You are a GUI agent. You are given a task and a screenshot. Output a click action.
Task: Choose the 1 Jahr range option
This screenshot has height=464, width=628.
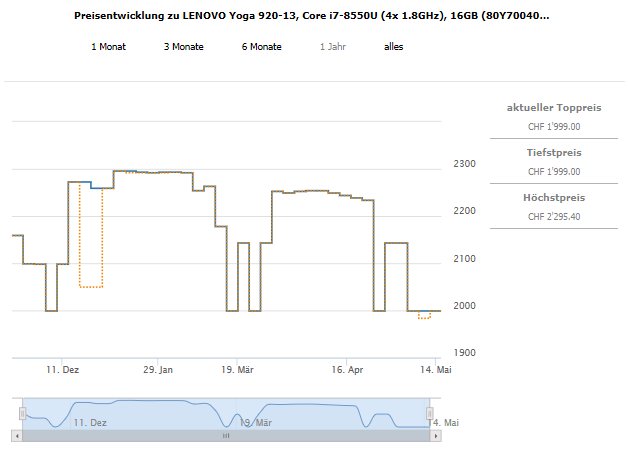(x=332, y=47)
